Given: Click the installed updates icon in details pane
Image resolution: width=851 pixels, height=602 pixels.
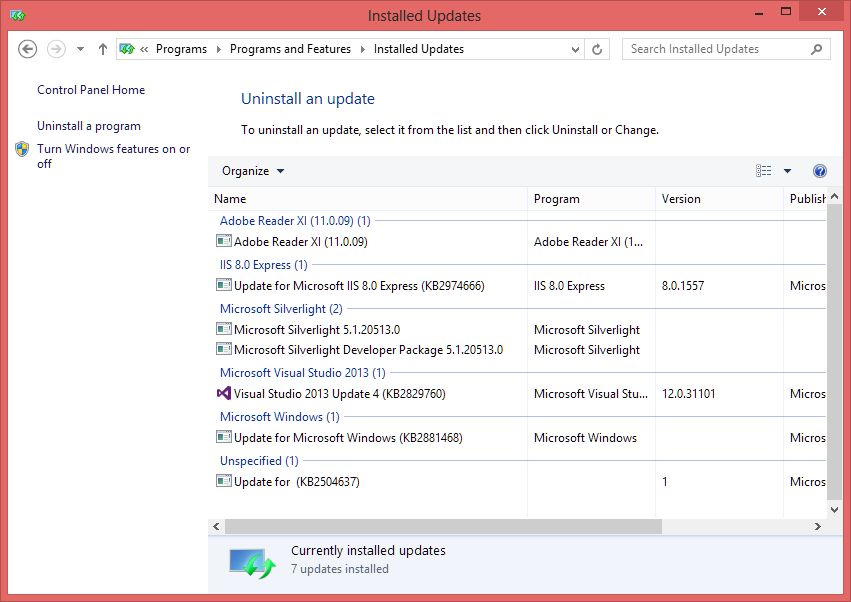Looking at the screenshot, I should pyautogui.click(x=252, y=563).
